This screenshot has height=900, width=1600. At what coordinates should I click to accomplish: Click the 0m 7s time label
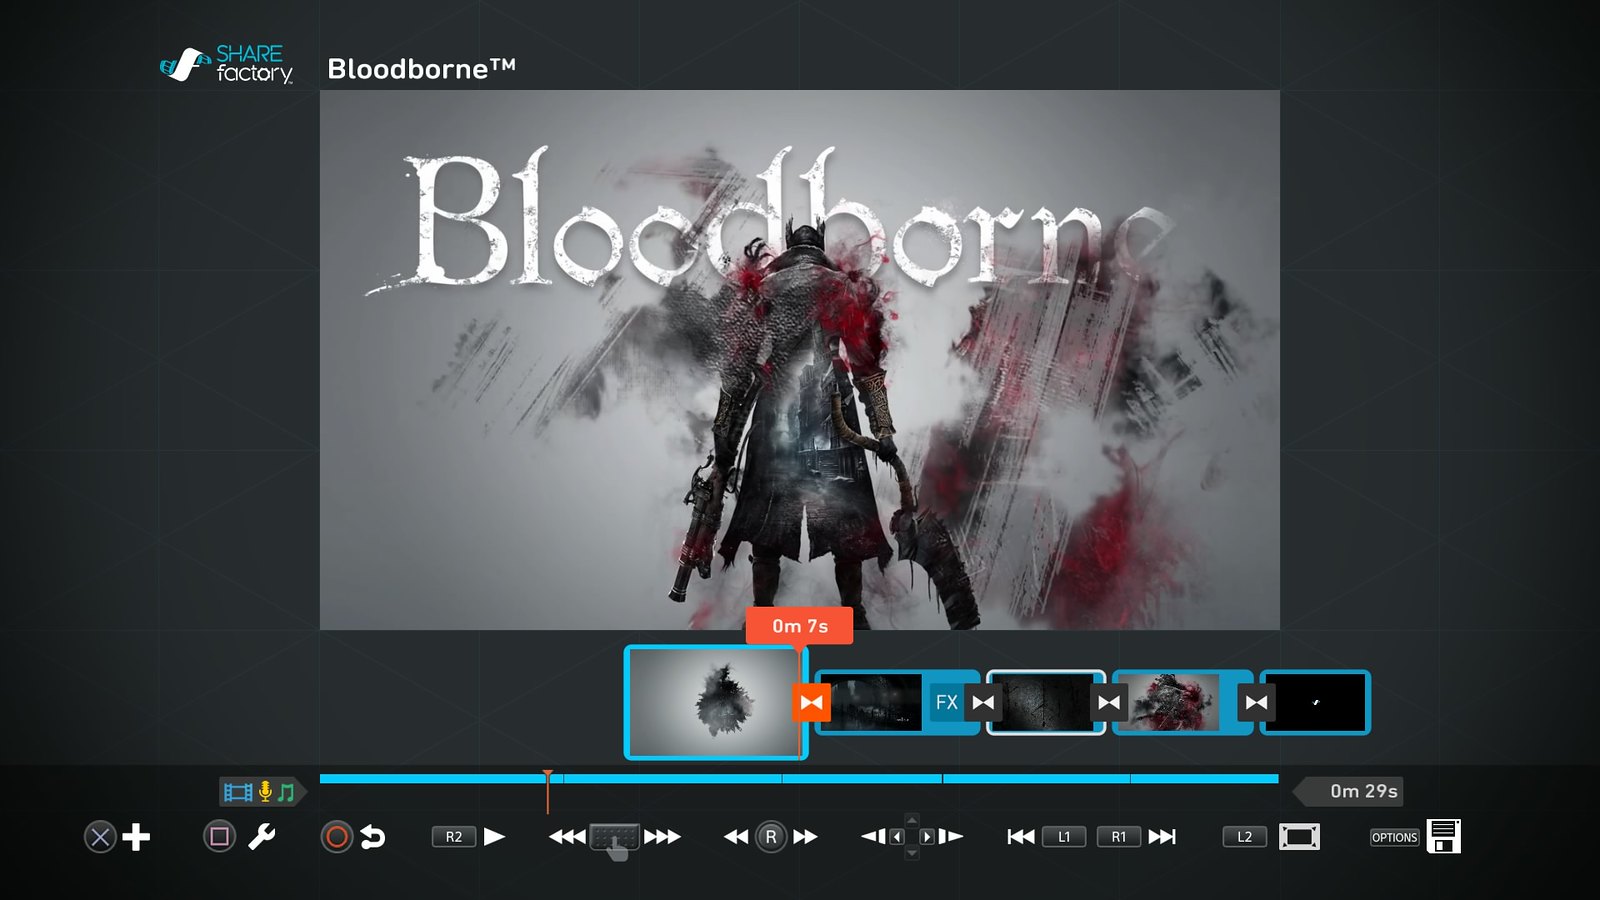point(800,626)
